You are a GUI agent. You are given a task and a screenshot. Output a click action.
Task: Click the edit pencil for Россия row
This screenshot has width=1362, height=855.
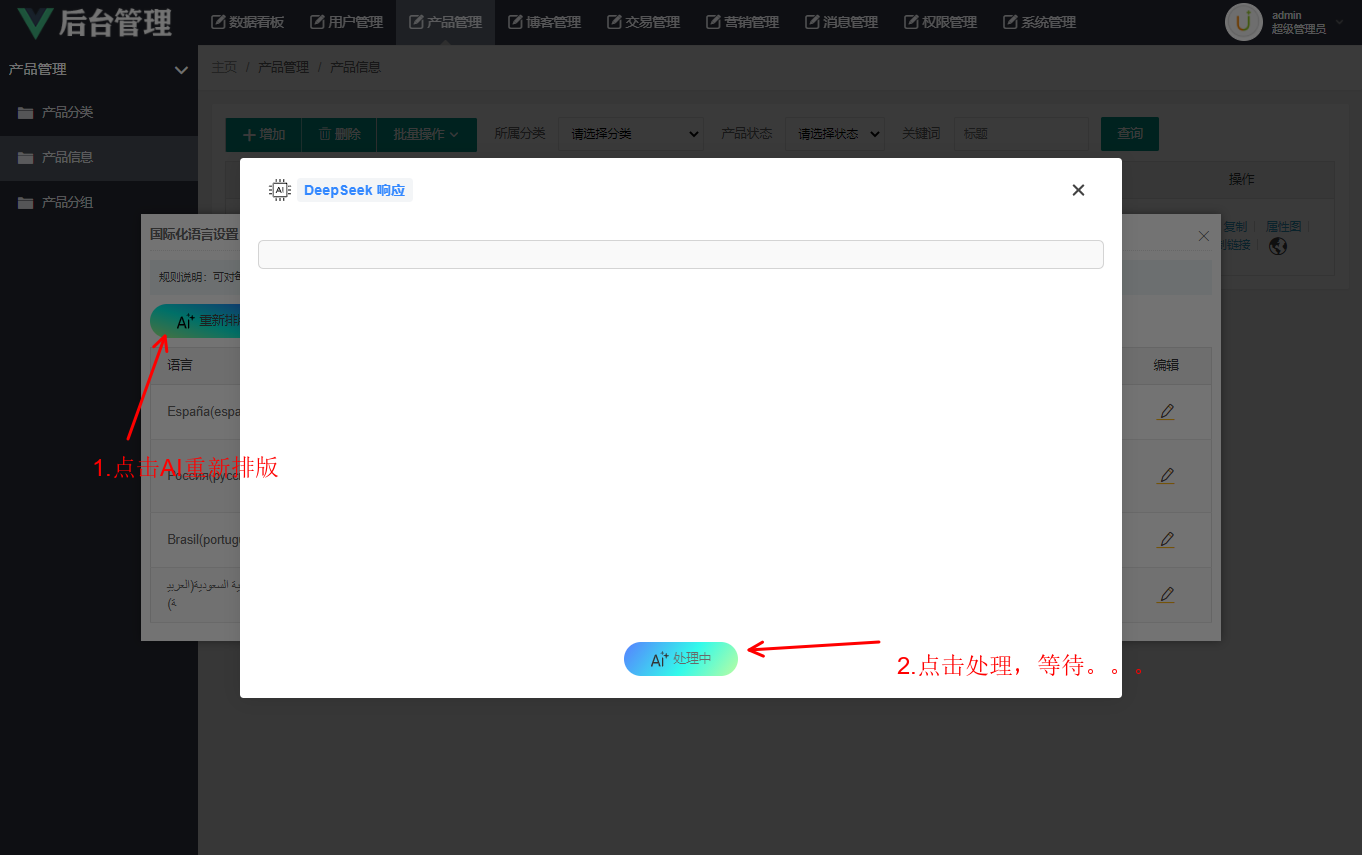[1166, 475]
